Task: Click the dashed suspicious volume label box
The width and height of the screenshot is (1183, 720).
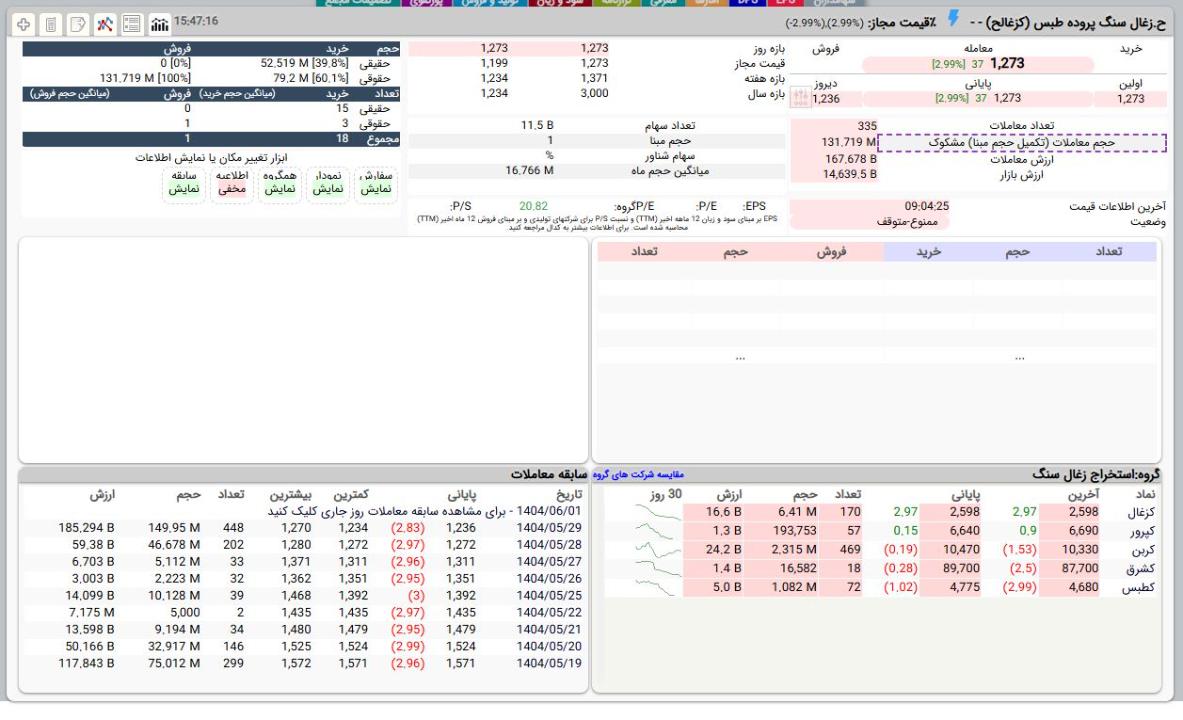Action: coord(1022,142)
